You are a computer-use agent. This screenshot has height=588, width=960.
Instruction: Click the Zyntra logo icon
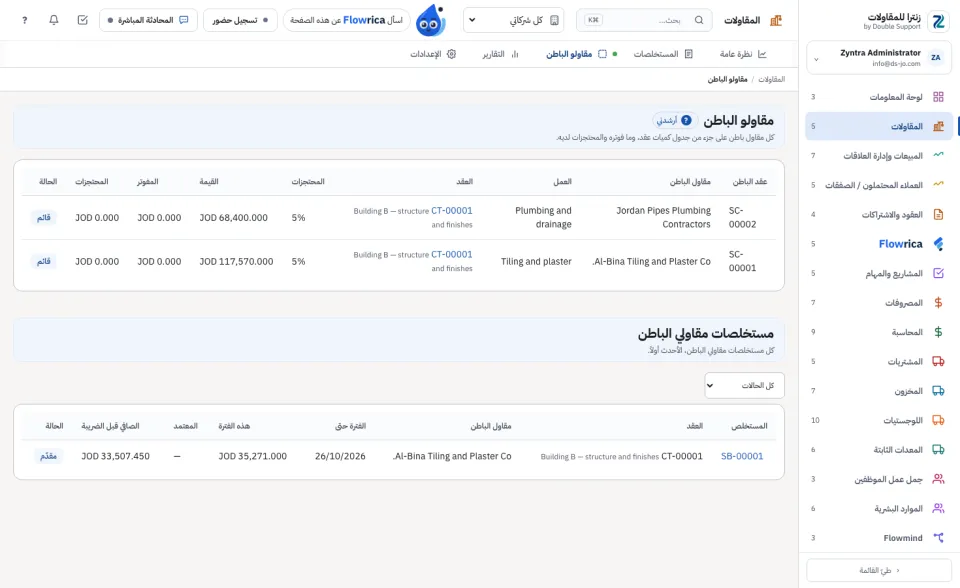coord(939,21)
